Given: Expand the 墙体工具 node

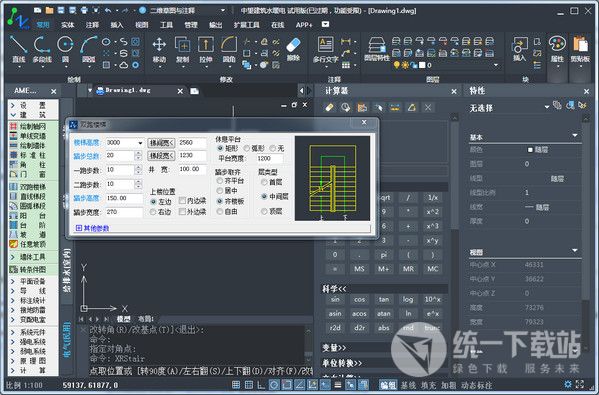Looking at the screenshot, I should (x=13, y=257).
